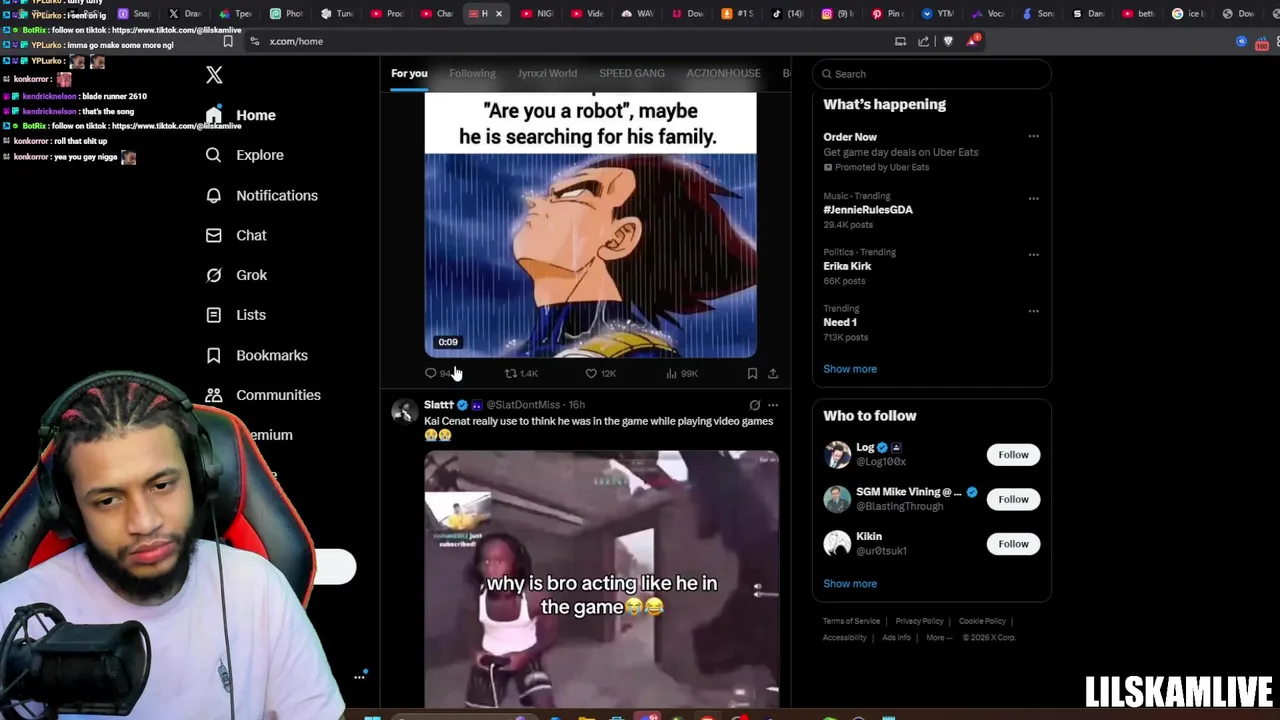Open Notifications in the sidebar
This screenshot has height=720, width=1280.
click(x=262, y=195)
